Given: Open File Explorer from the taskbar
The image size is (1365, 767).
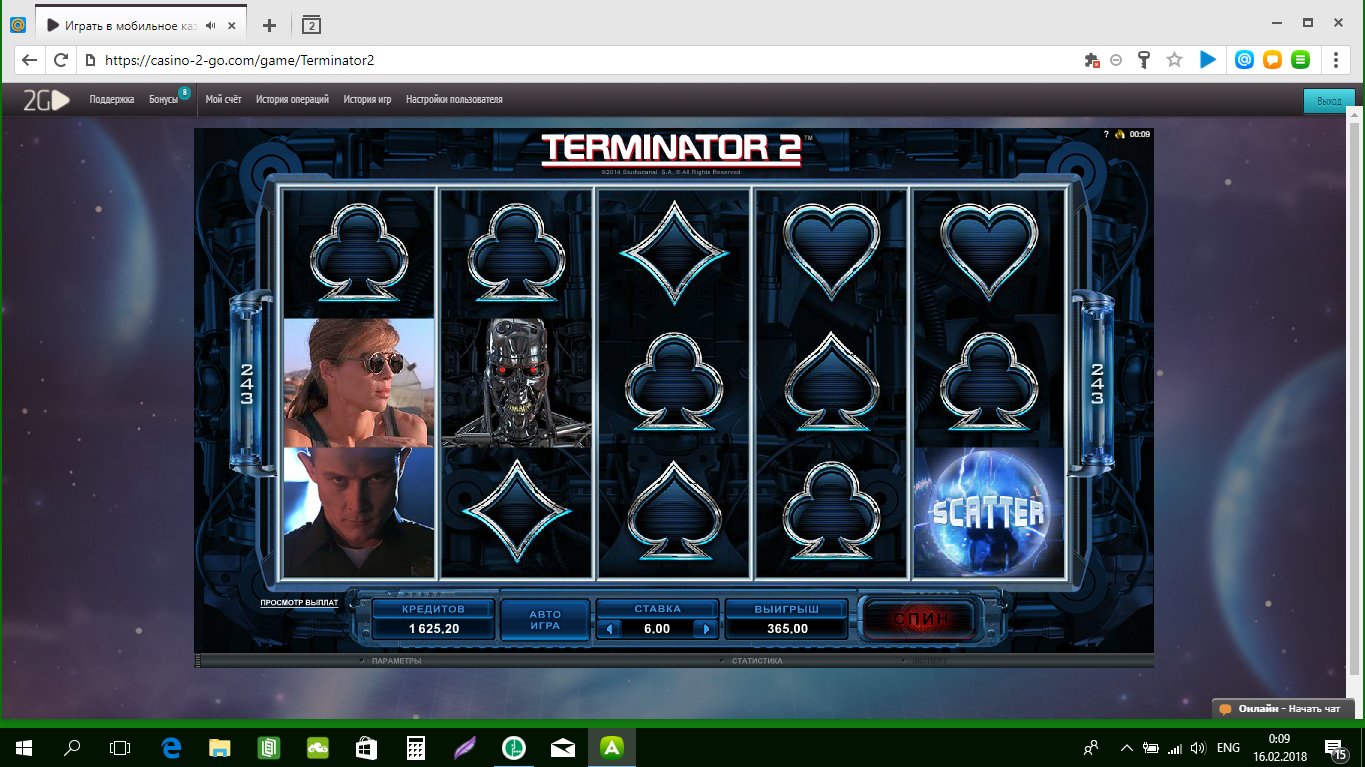Looking at the screenshot, I should click(220, 747).
